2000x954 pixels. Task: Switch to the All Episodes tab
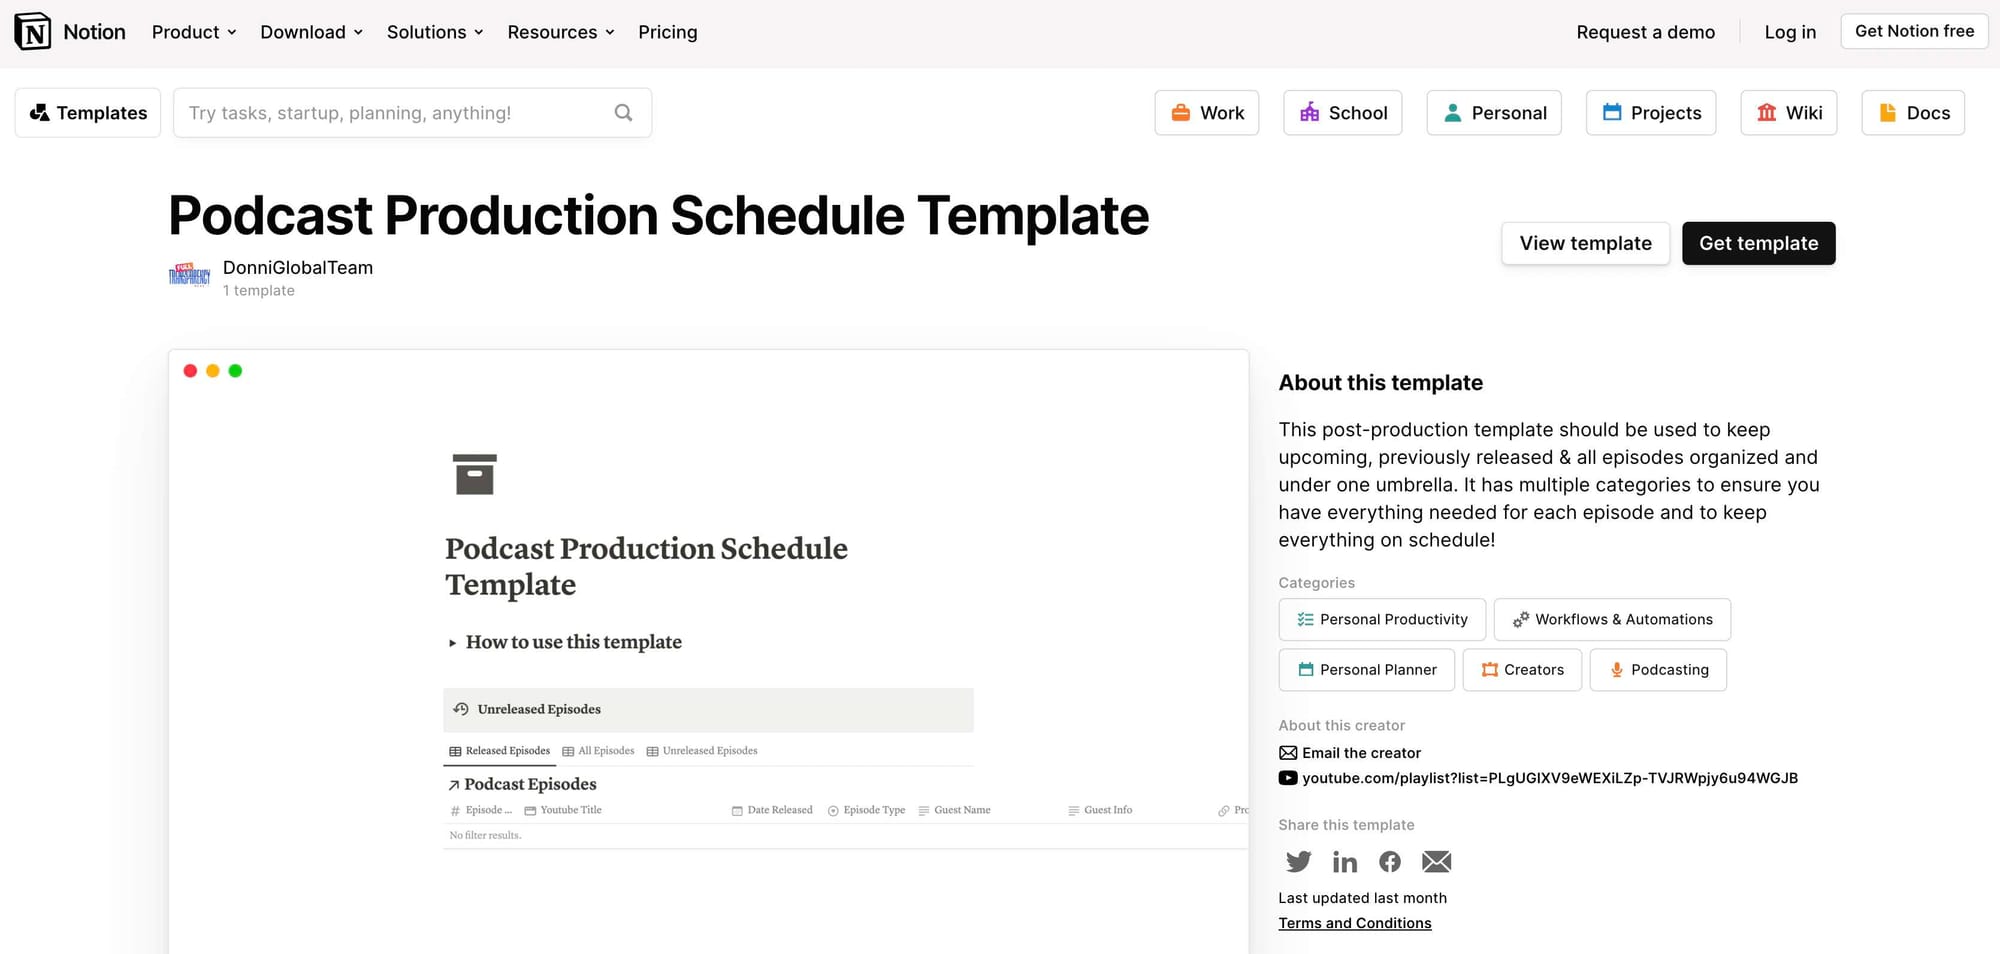tap(598, 750)
